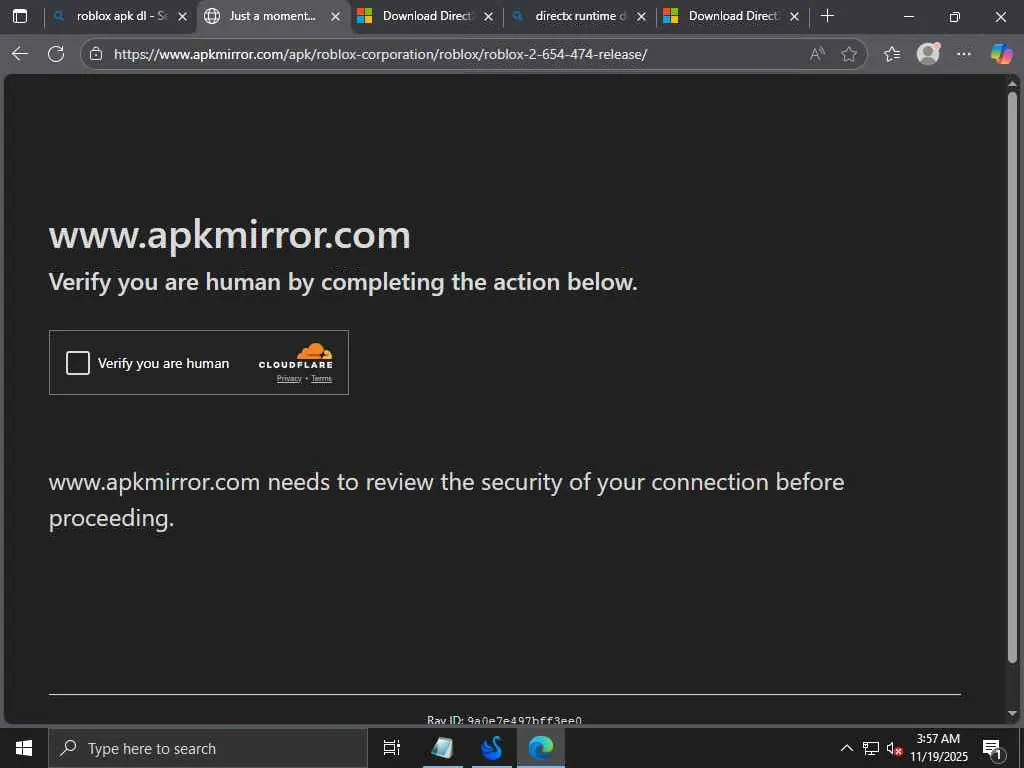Screen dimensions: 1024x768
Task: Click the address bar URL
Action: 381,54
